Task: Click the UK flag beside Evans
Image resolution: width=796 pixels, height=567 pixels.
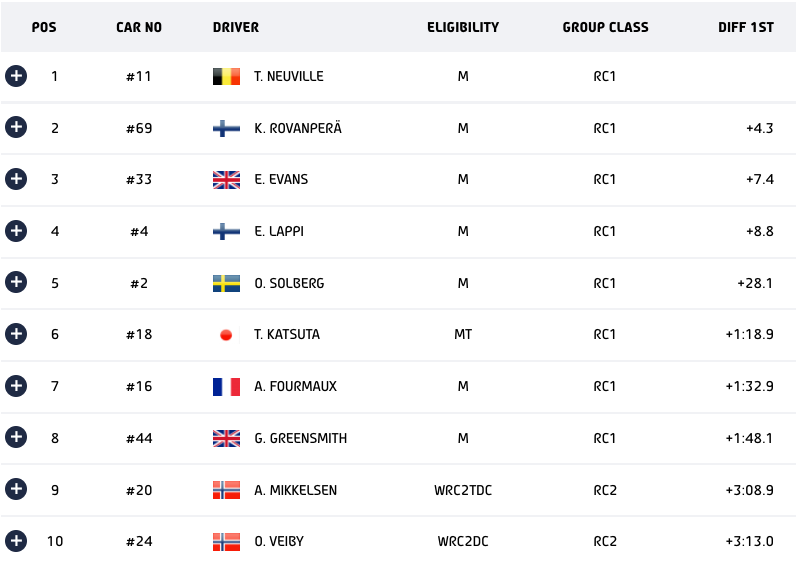Action: pos(226,180)
